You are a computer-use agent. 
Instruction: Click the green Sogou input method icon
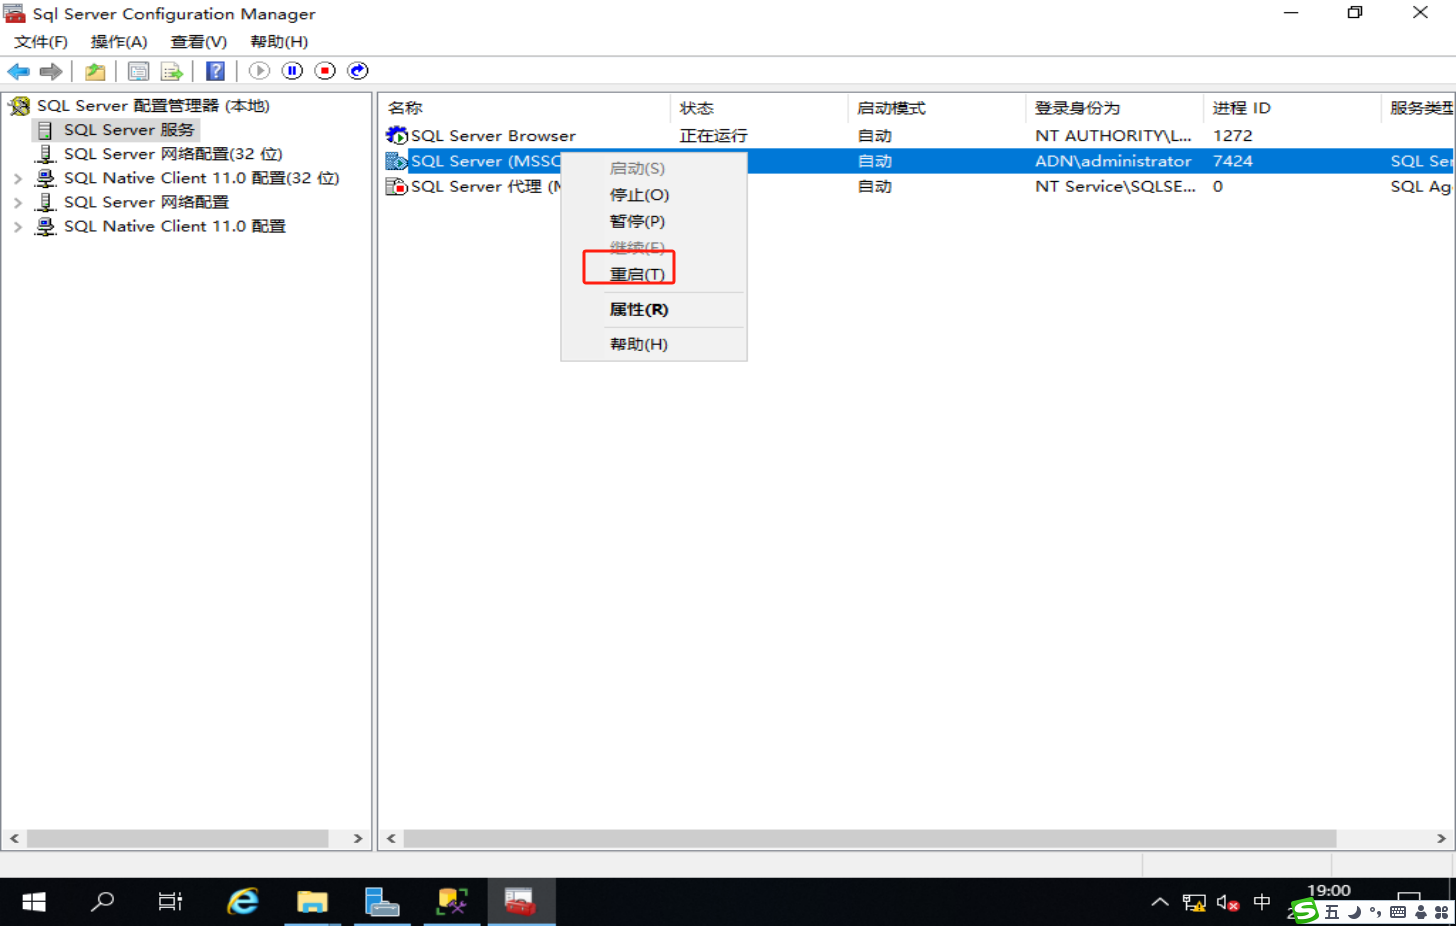[x=1304, y=911]
